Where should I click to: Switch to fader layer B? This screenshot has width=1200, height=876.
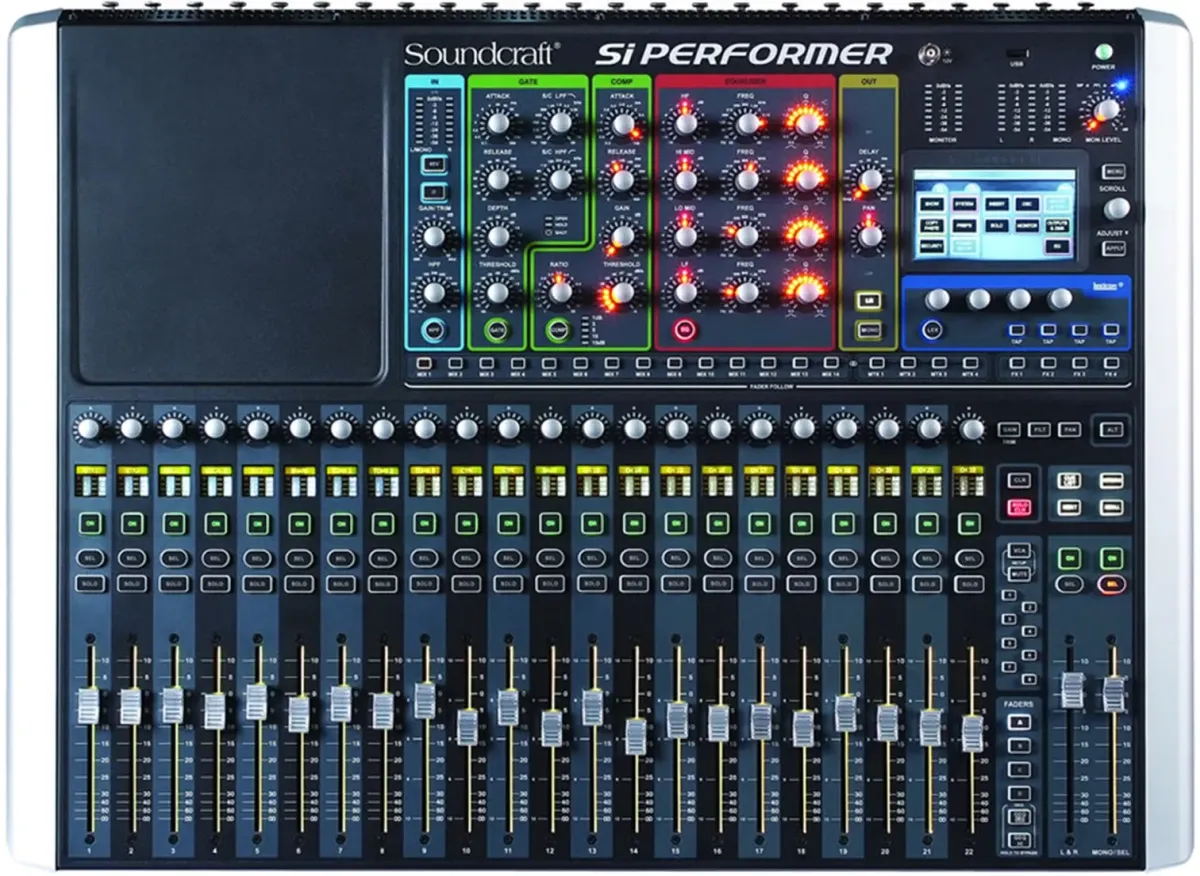click(x=1018, y=746)
